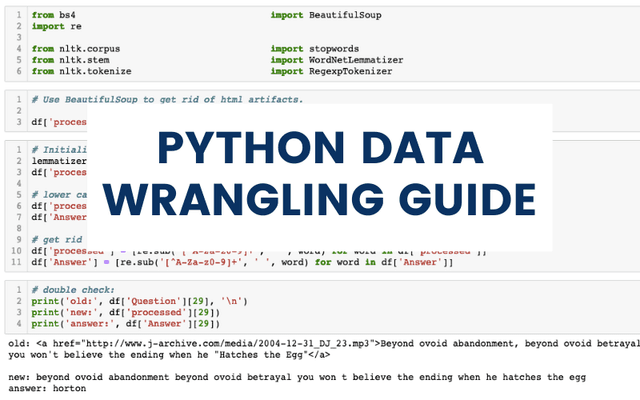Click the "new: beyond ovoid abandonment" output line
Screen dimensions: 640x400
point(297,377)
